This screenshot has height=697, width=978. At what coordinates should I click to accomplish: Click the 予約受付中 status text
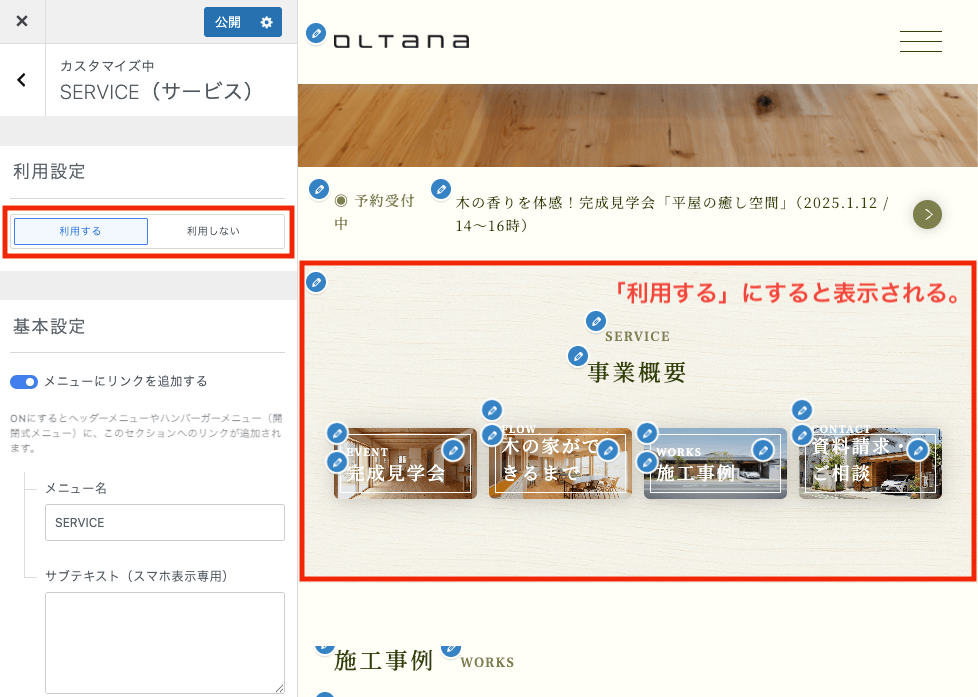[374, 212]
